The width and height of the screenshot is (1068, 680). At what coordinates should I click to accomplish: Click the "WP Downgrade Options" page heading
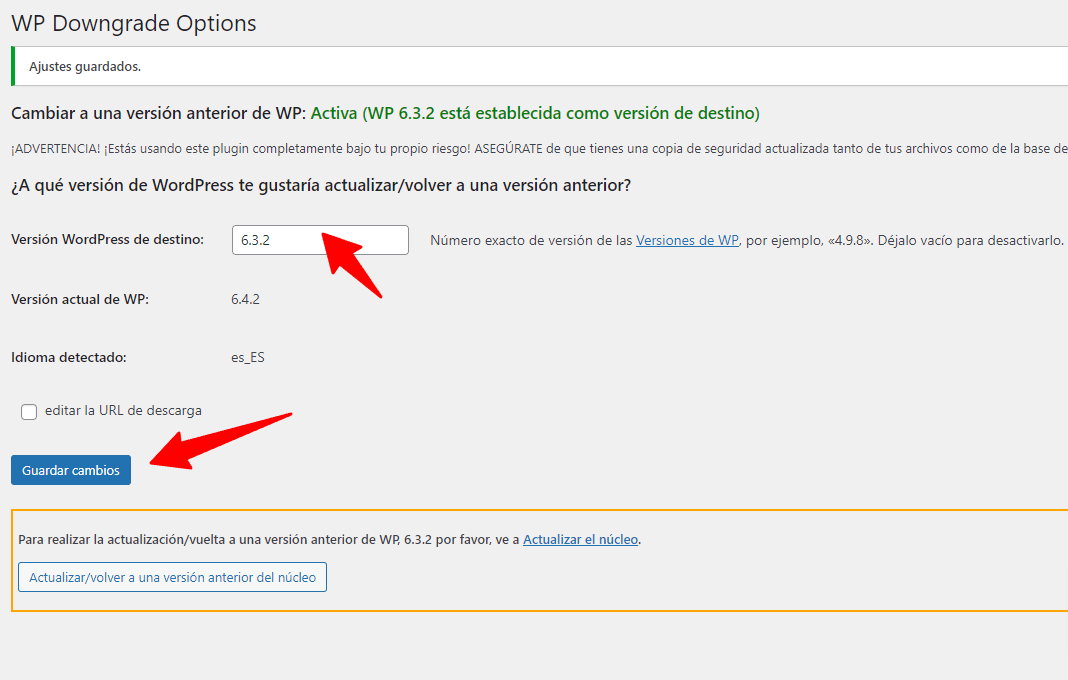[134, 23]
